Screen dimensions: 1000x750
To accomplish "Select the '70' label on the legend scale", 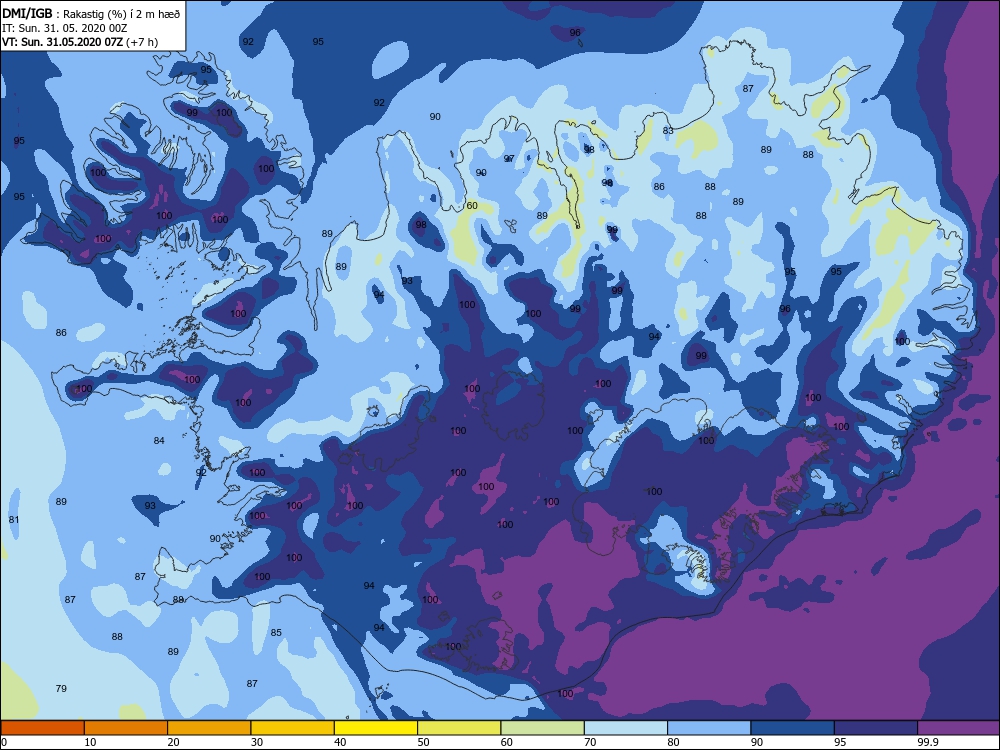I will [x=591, y=742].
